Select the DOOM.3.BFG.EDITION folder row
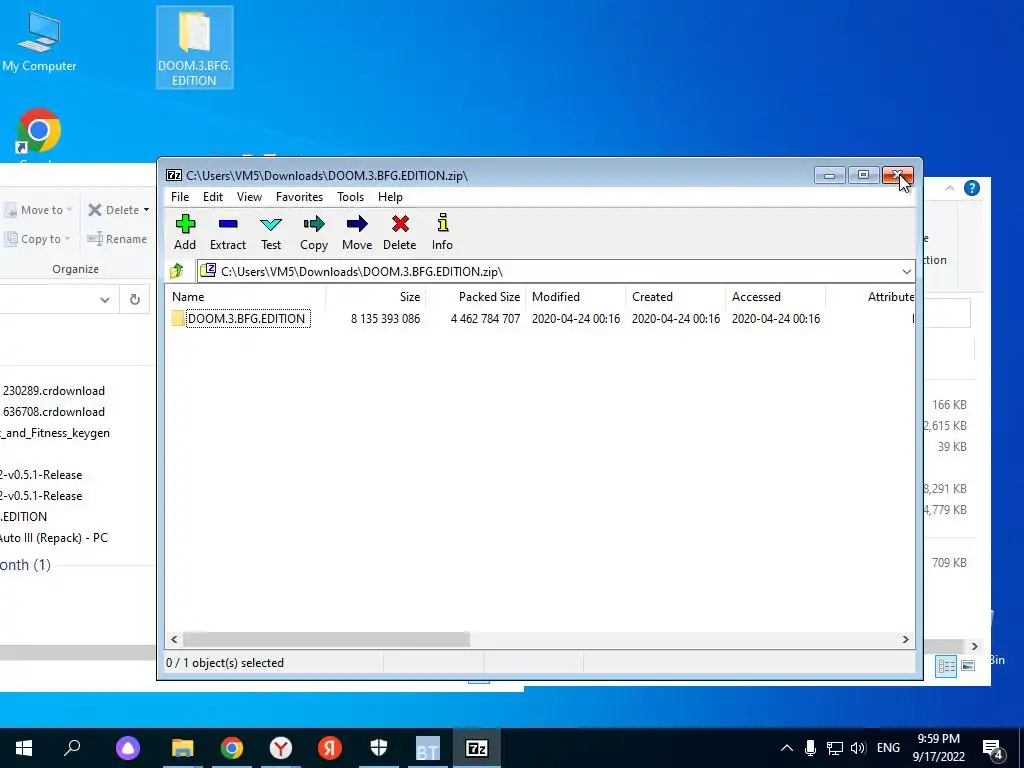The height and width of the screenshot is (768, 1024). coord(539,319)
